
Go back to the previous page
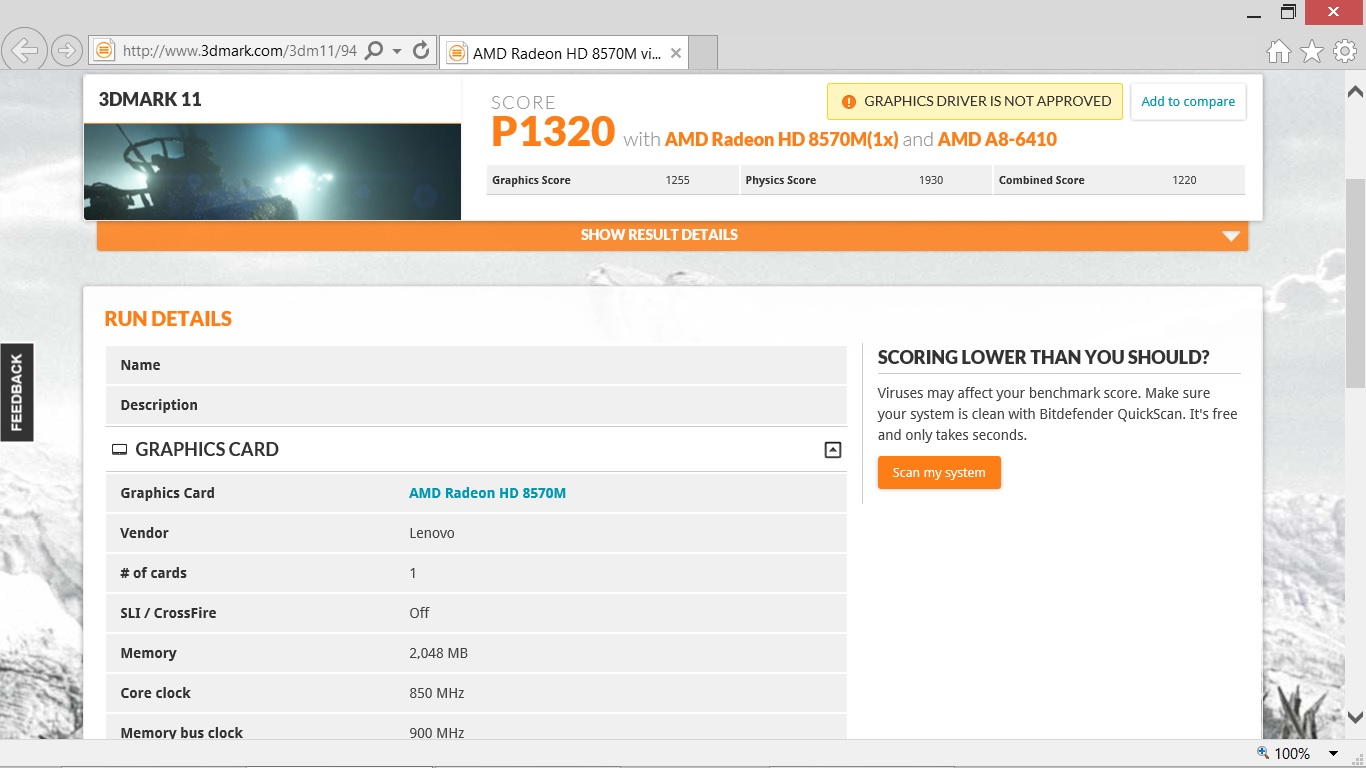pos(24,50)
